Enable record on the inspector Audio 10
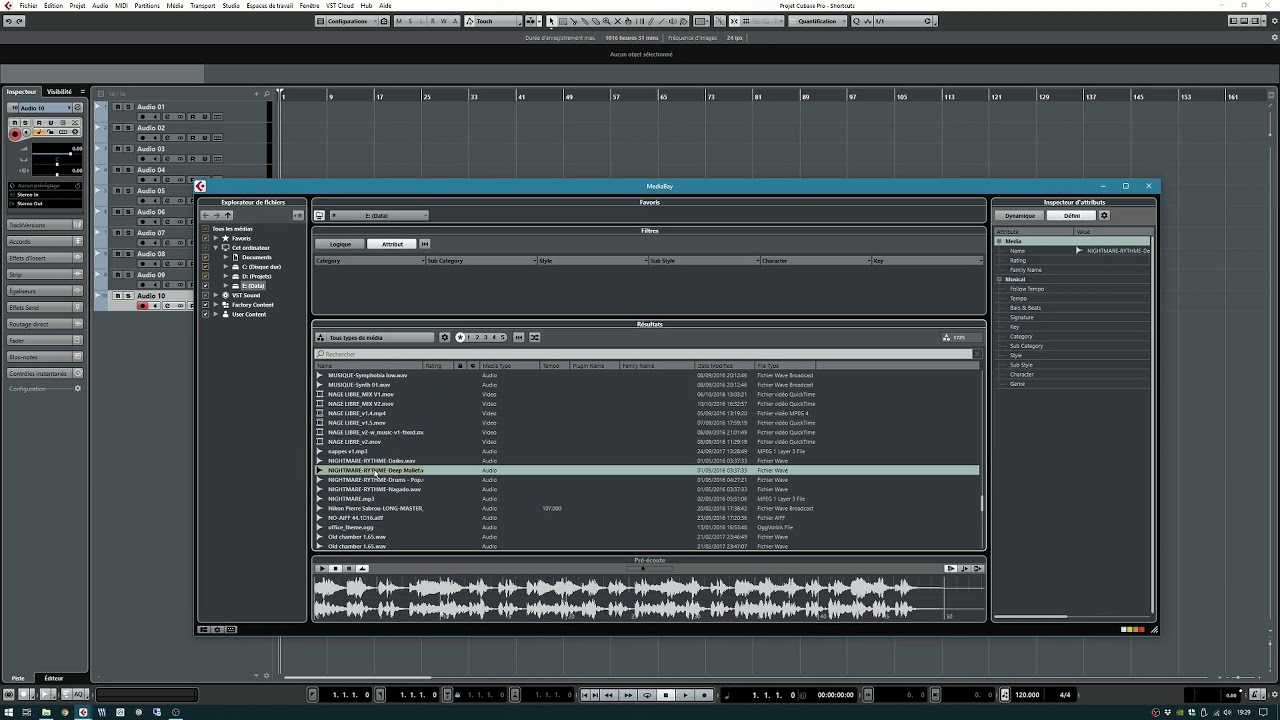 tap(15, 133)
